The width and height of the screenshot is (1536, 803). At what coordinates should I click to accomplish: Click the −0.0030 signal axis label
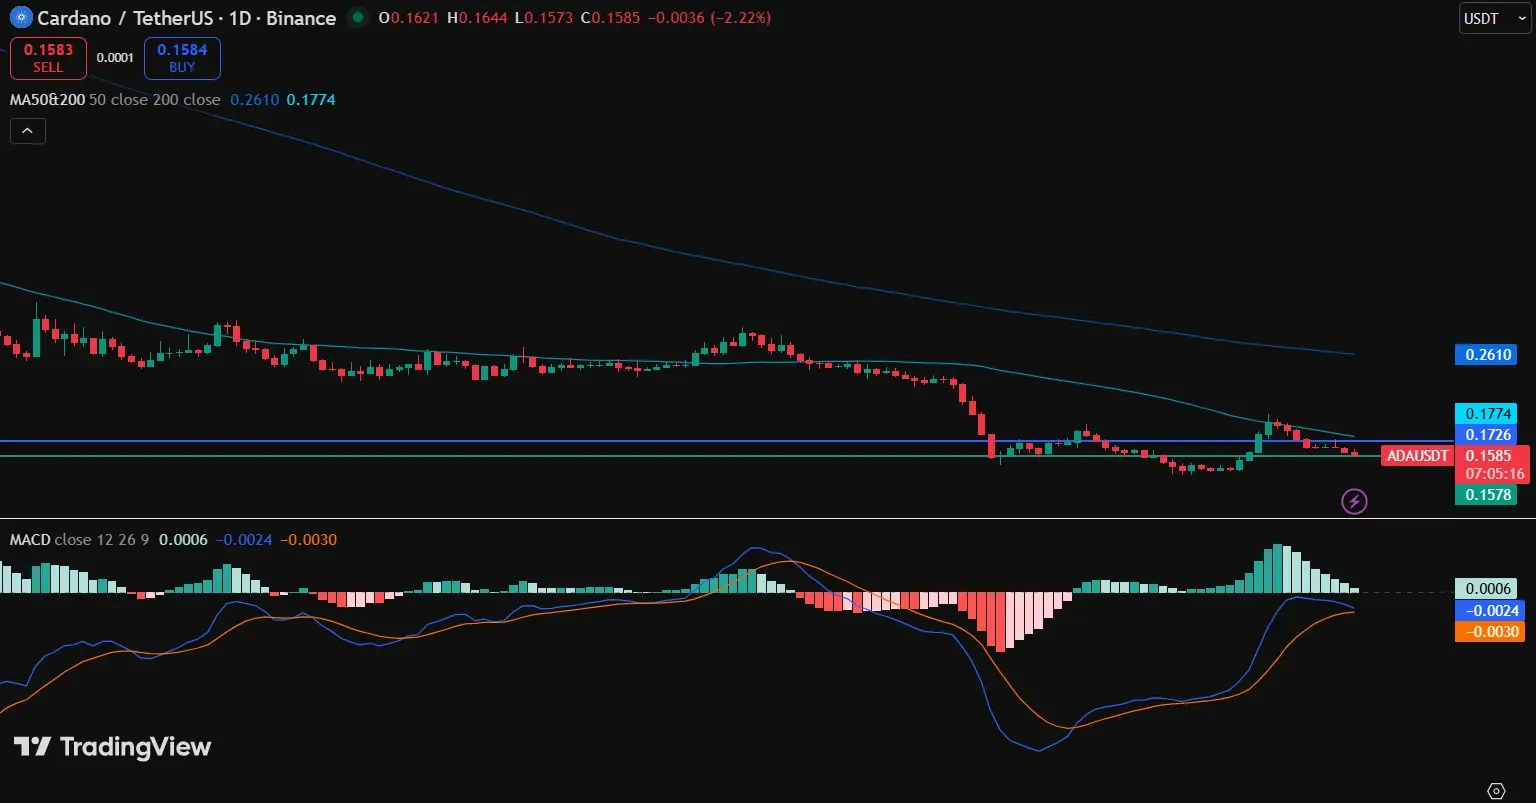[x=1490, y=631]
